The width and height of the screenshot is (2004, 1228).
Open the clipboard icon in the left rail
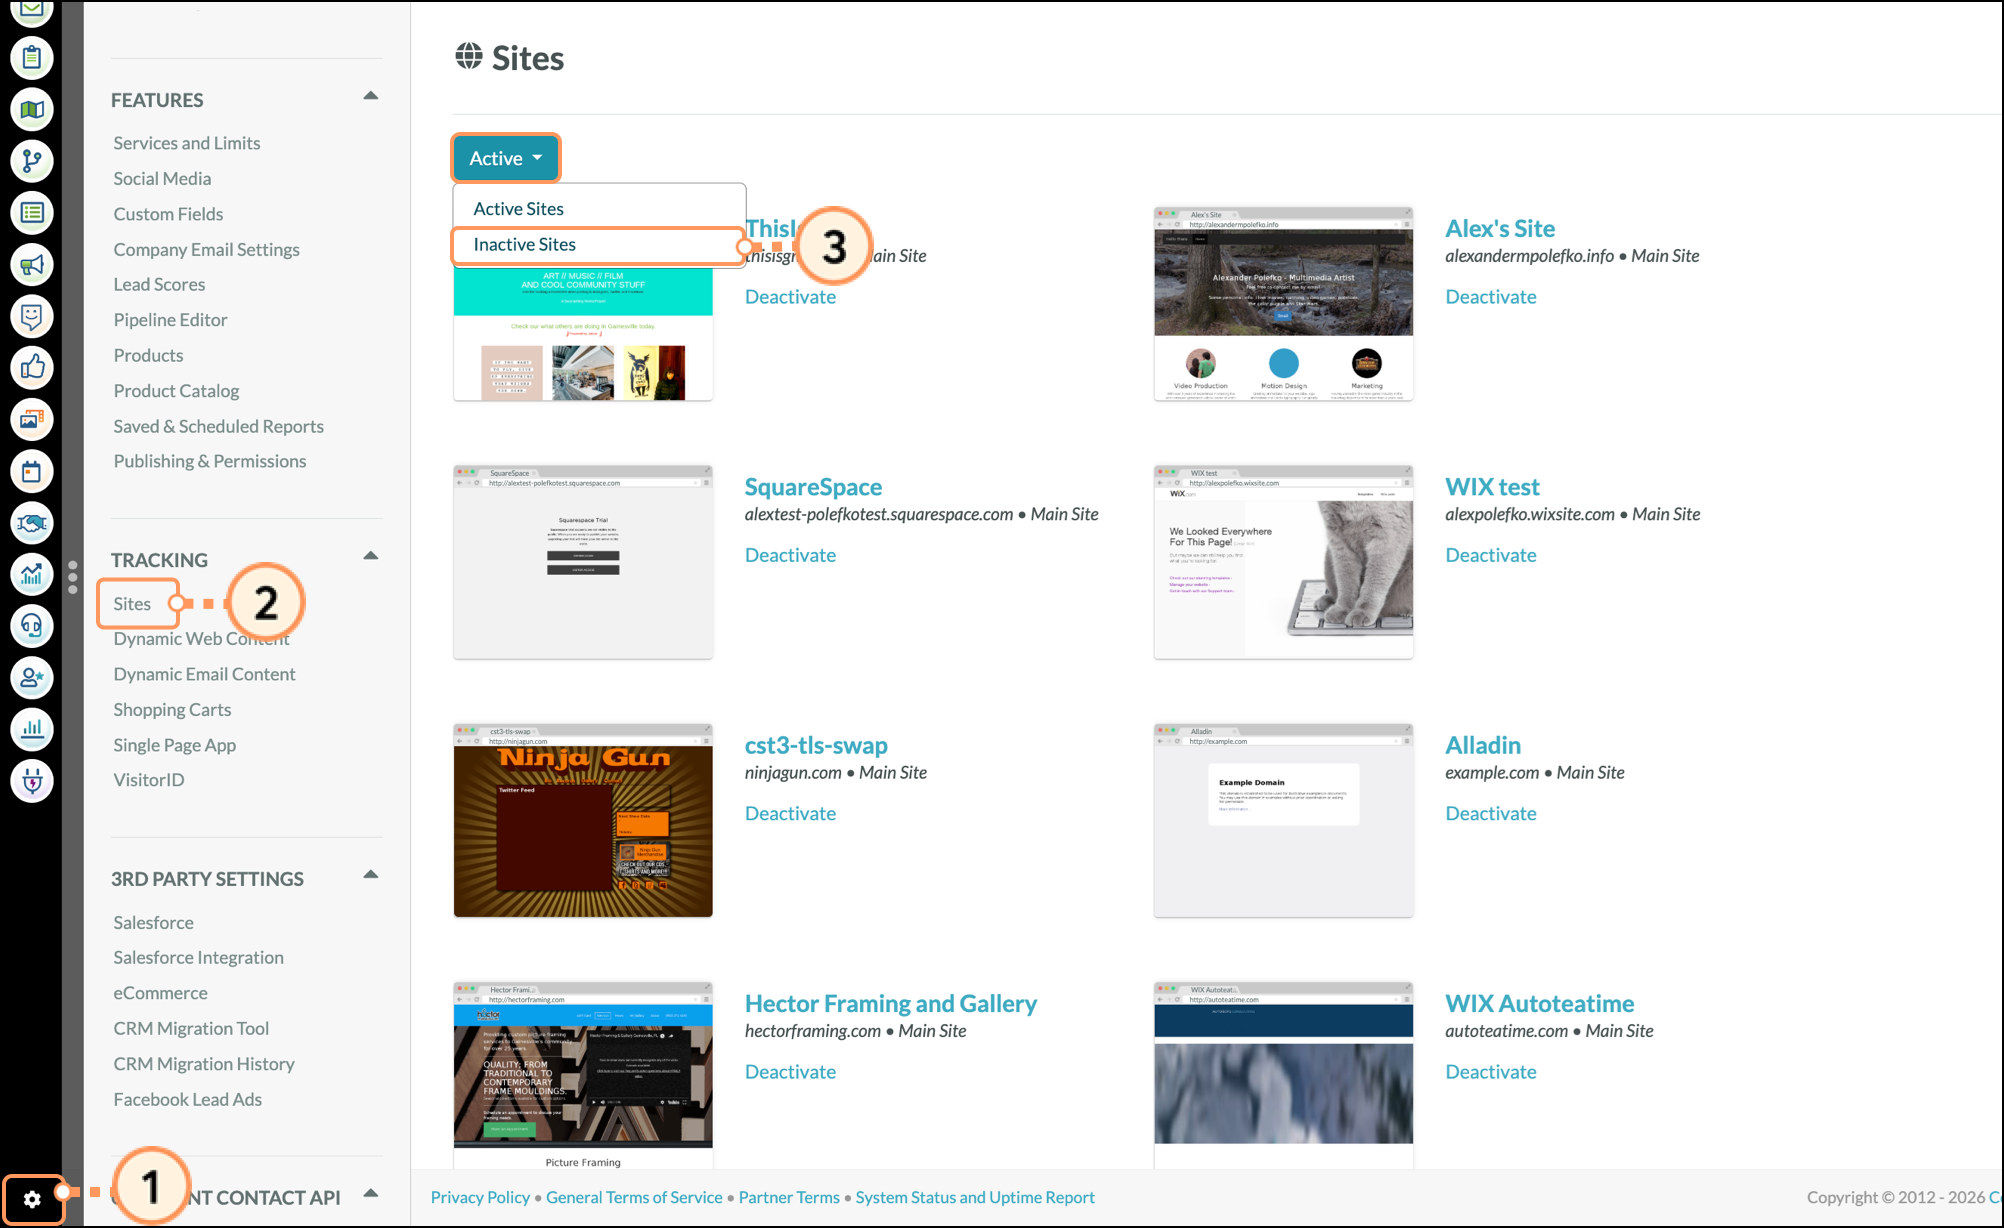(x=32, y=58)
